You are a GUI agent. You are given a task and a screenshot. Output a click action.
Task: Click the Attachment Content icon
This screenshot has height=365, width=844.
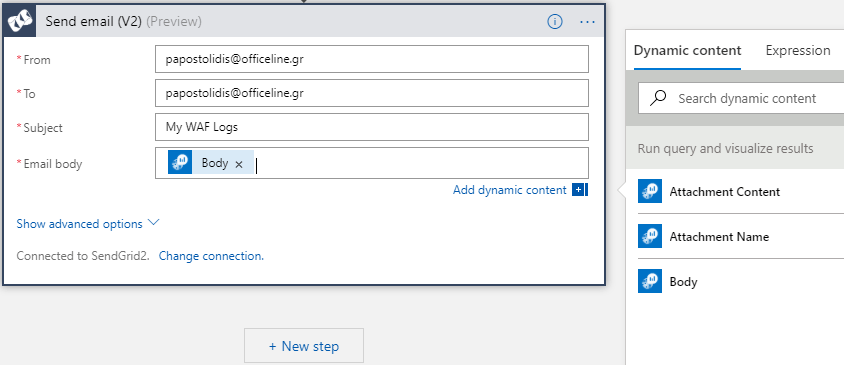click(x=650, y=192)
